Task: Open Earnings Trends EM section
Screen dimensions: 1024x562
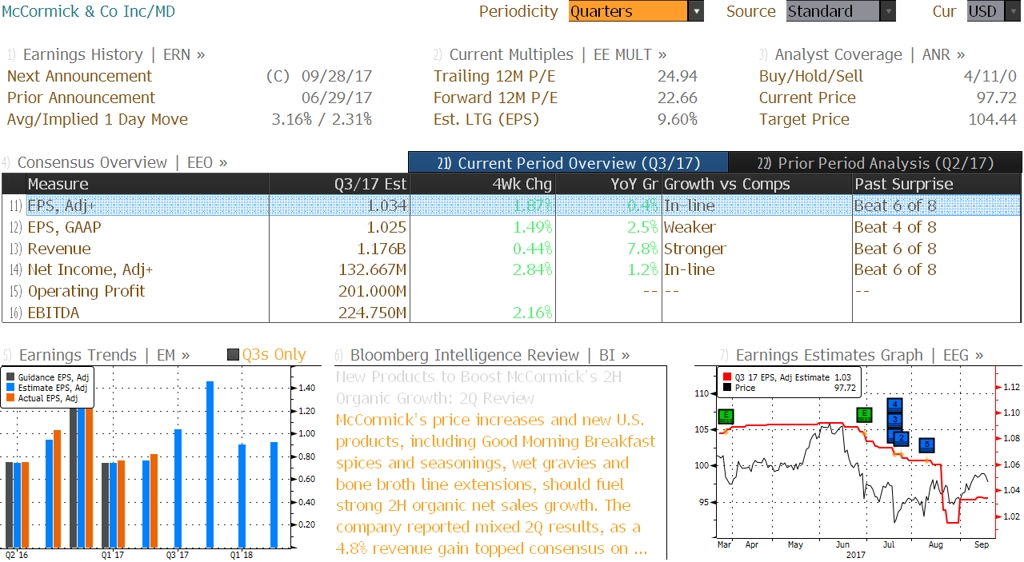Action: [x=97, y=354]
